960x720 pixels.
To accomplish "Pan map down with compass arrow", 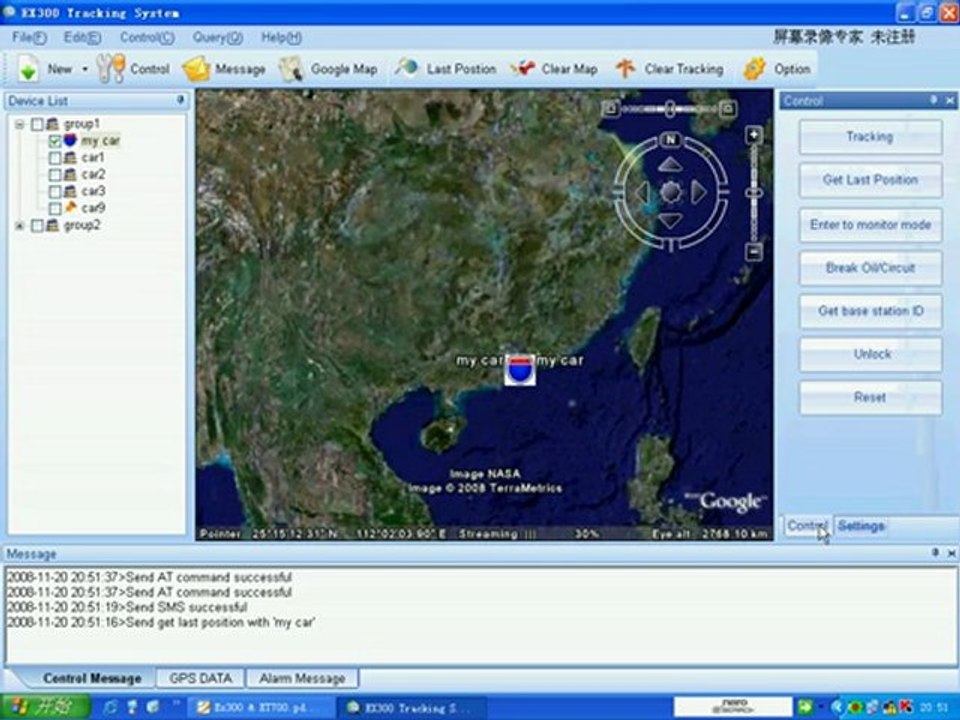I will pyautogui.click(x=670, y=220).
